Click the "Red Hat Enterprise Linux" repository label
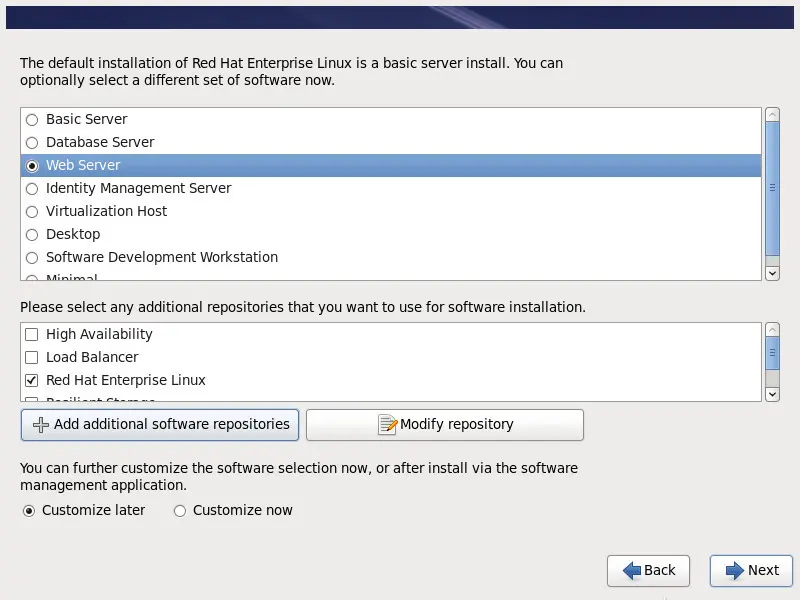The image size is (800, 600). point(126,380)
